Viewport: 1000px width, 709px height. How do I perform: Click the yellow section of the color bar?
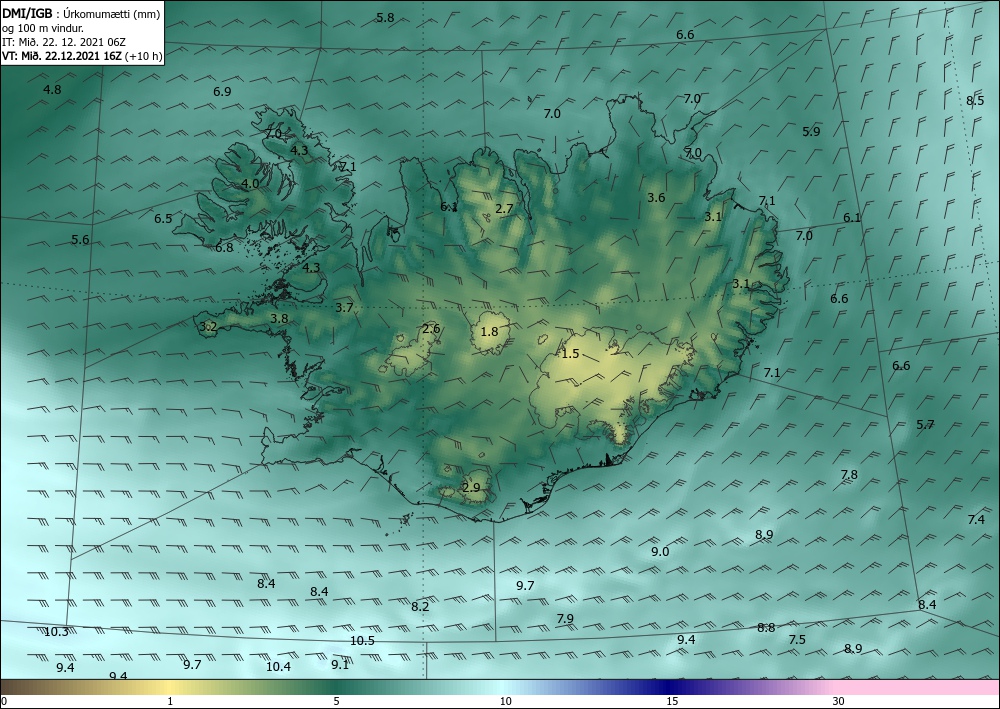(x=170, y=687)
